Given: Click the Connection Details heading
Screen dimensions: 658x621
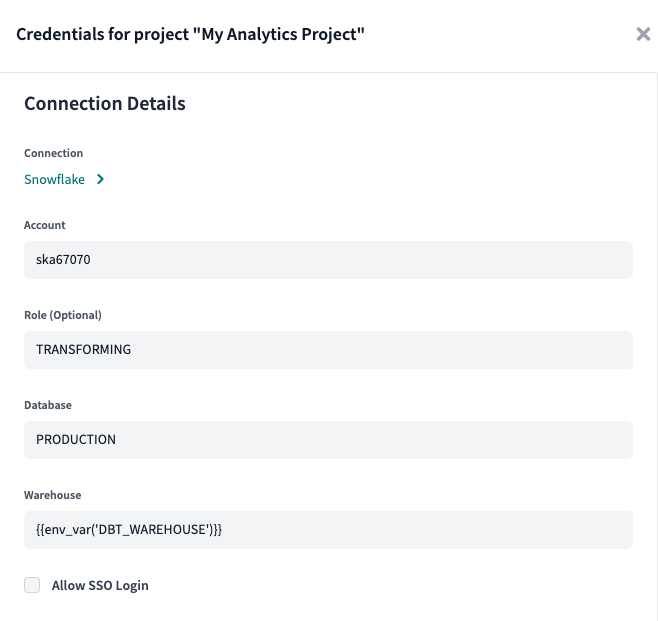Looking at the screenshot, I should (x=105, y=103).
